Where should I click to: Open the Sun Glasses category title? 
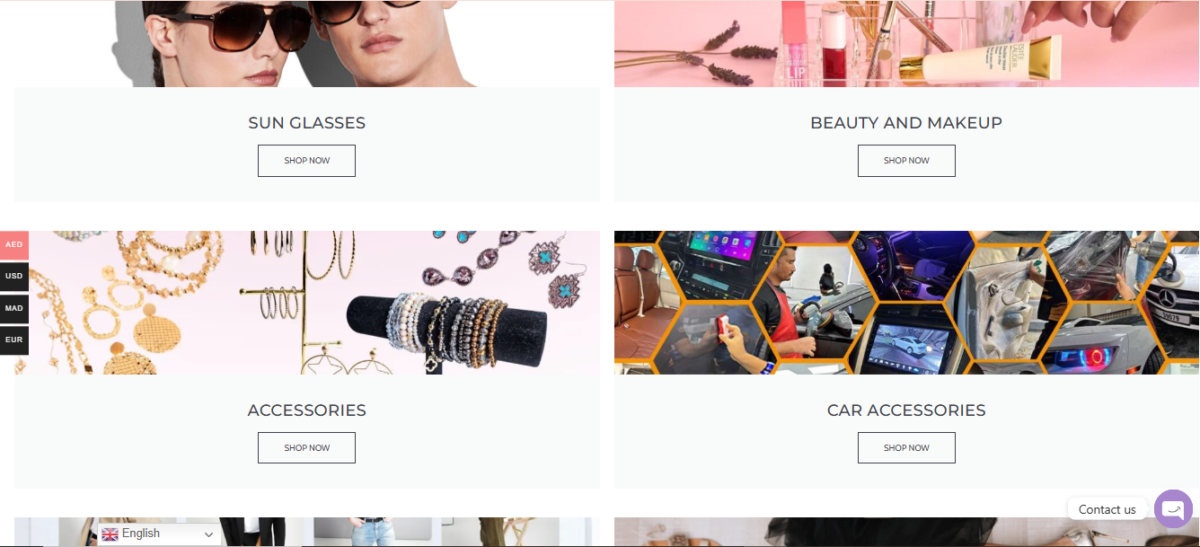307,123
